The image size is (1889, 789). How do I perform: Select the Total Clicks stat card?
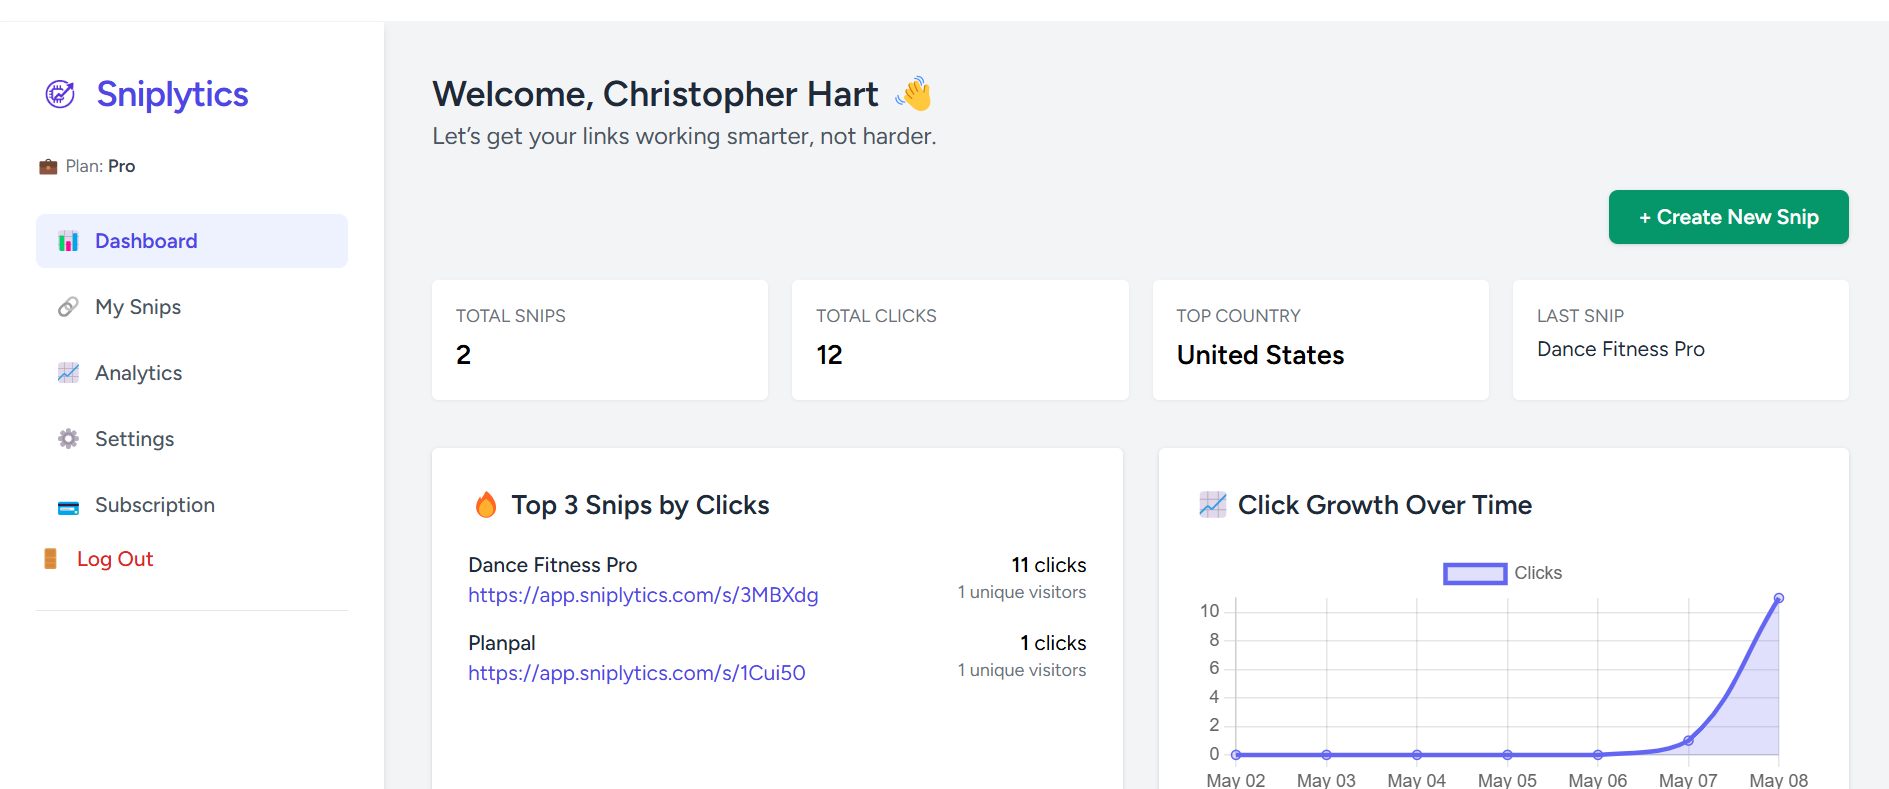(x=960, y=340)
